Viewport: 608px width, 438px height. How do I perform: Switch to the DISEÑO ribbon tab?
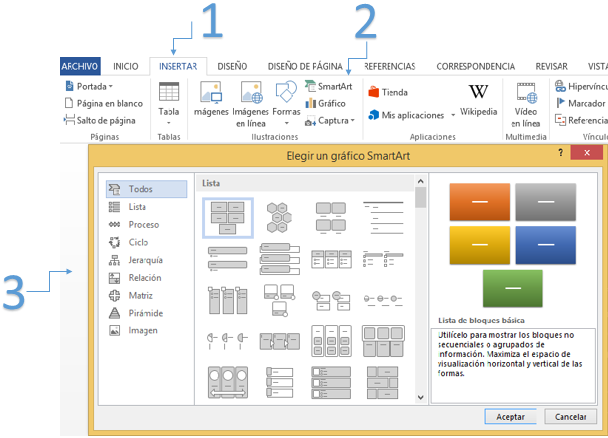coord(232,66)
